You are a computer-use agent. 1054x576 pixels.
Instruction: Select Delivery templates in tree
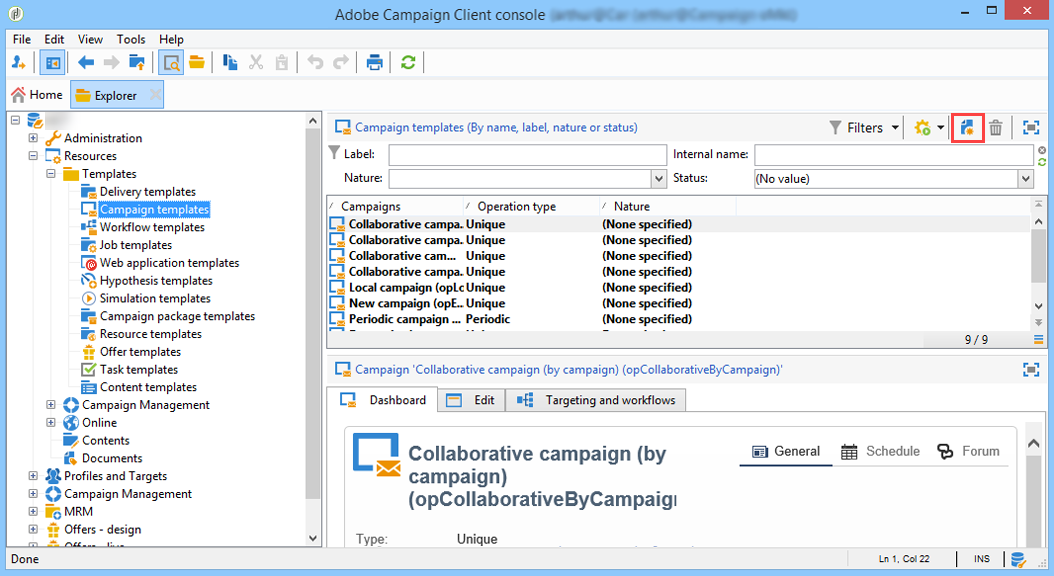[147, 192]
